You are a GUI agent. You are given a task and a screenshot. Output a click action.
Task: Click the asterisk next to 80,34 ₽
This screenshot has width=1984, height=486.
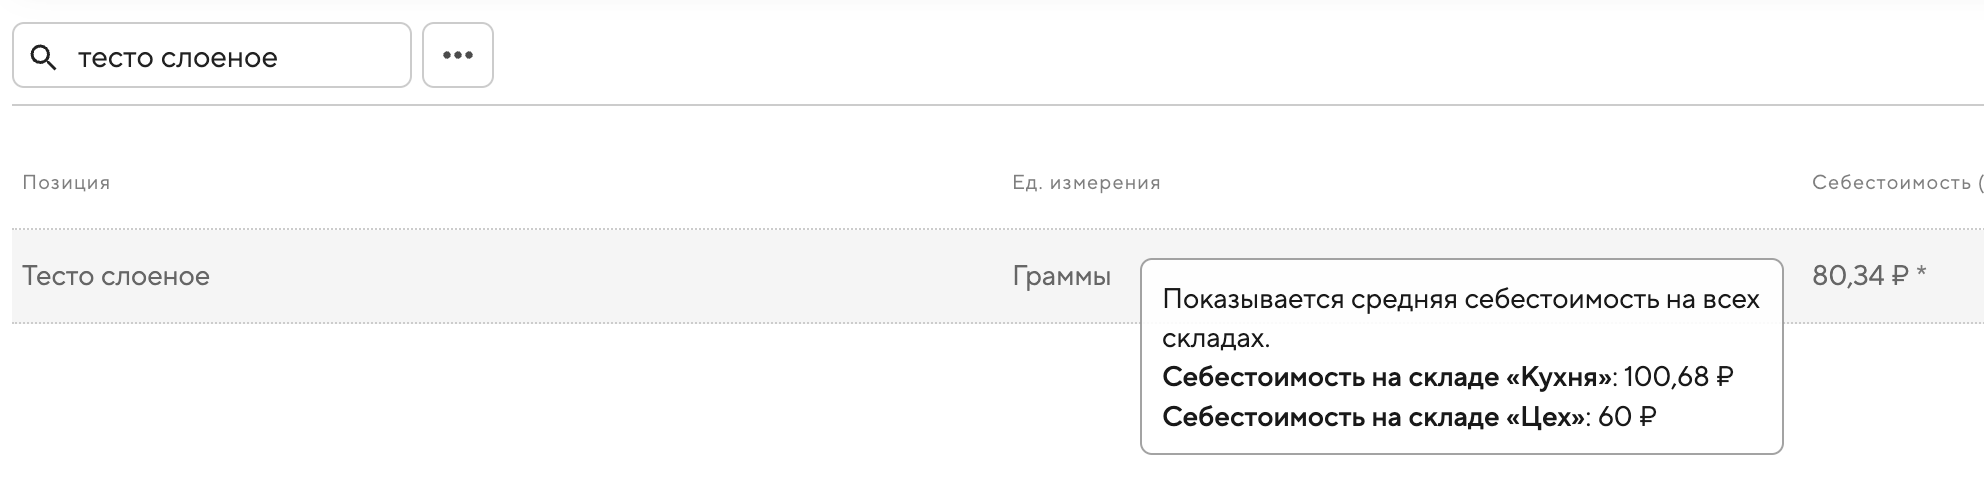1922,275
